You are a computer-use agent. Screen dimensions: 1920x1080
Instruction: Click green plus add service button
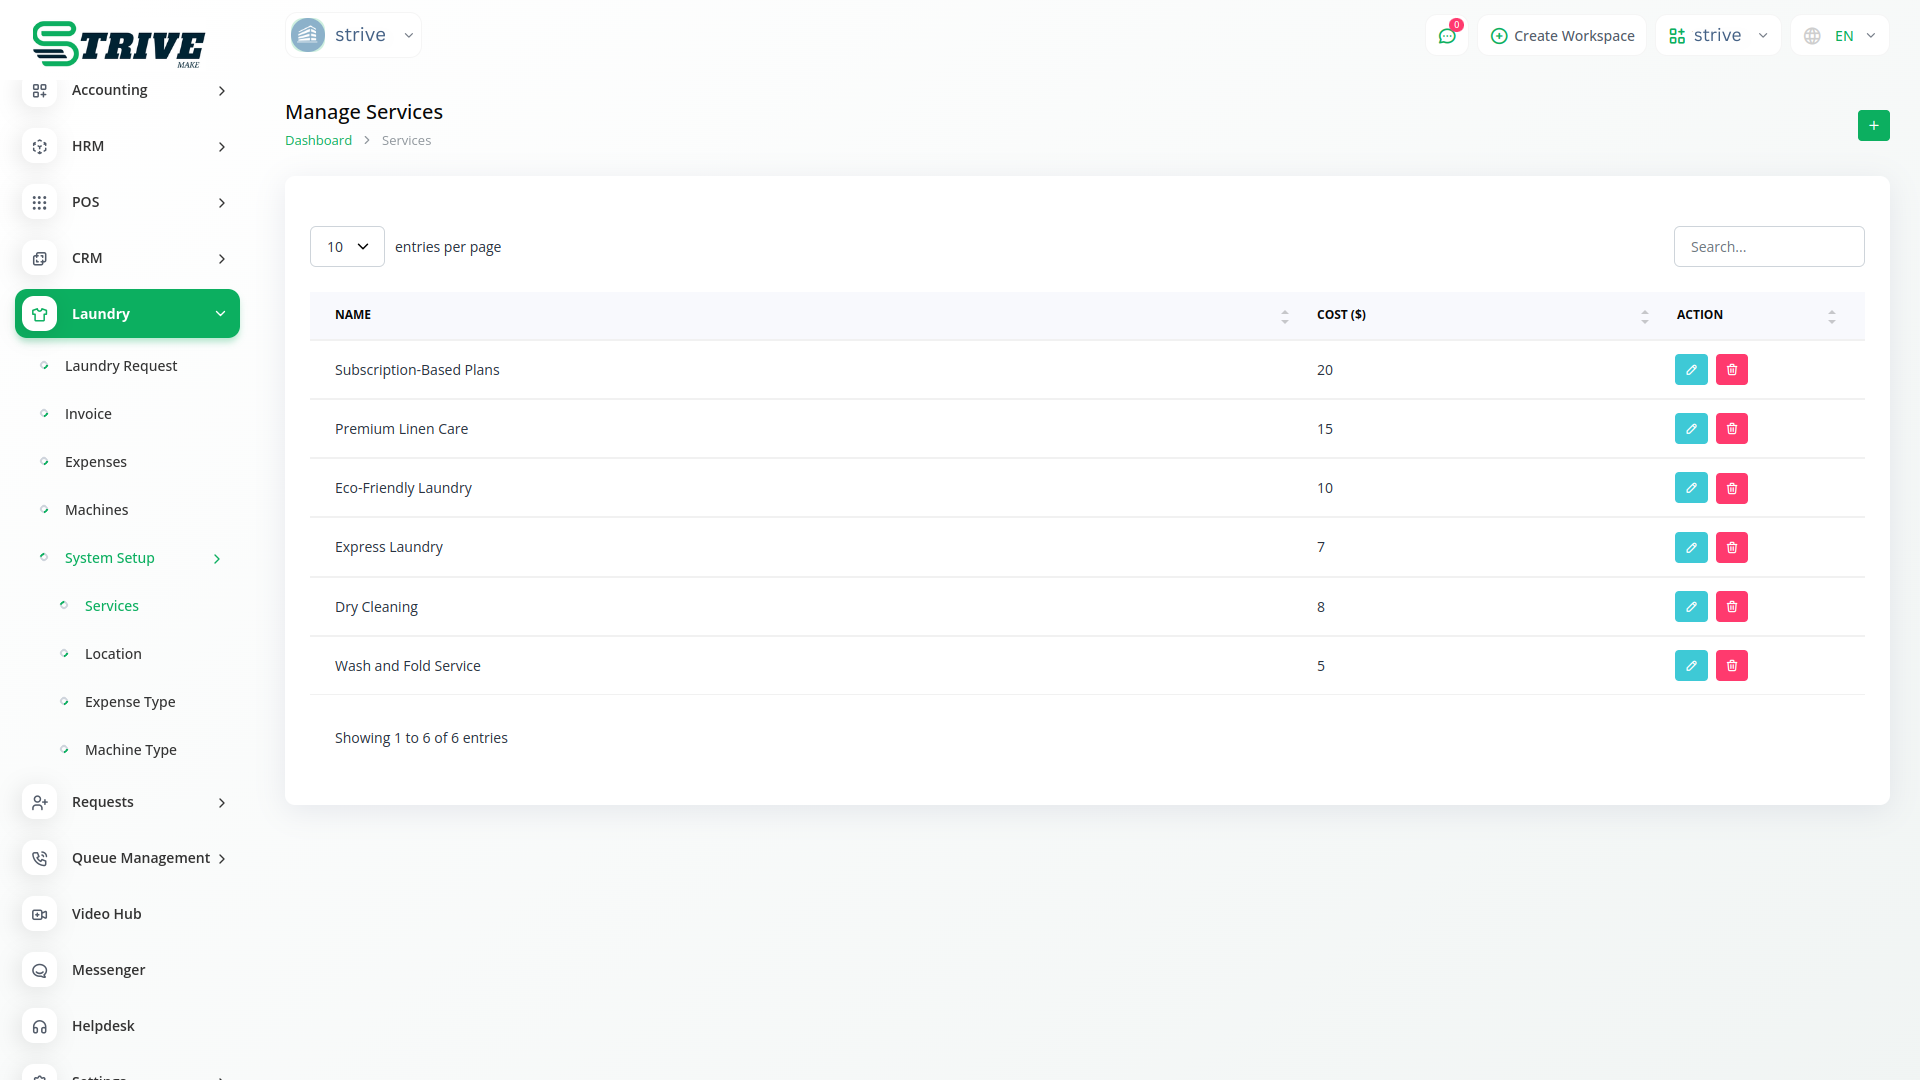point(1873,126)
